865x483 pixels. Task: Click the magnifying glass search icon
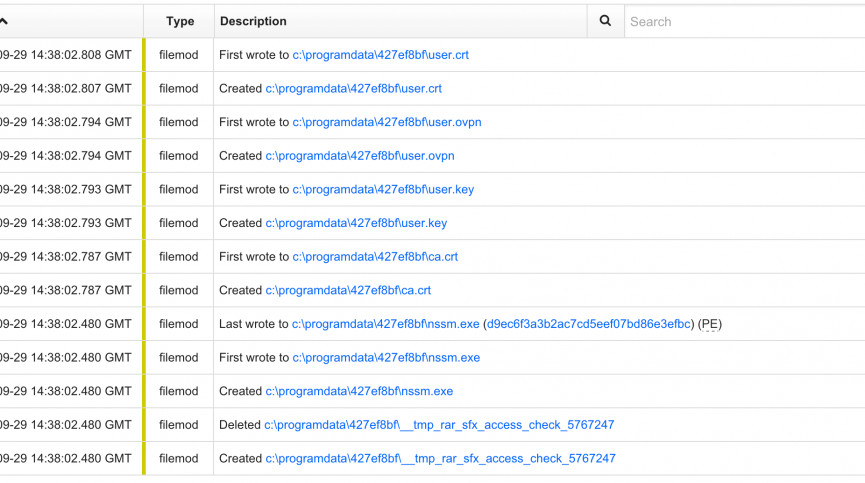tap(605, 21)
